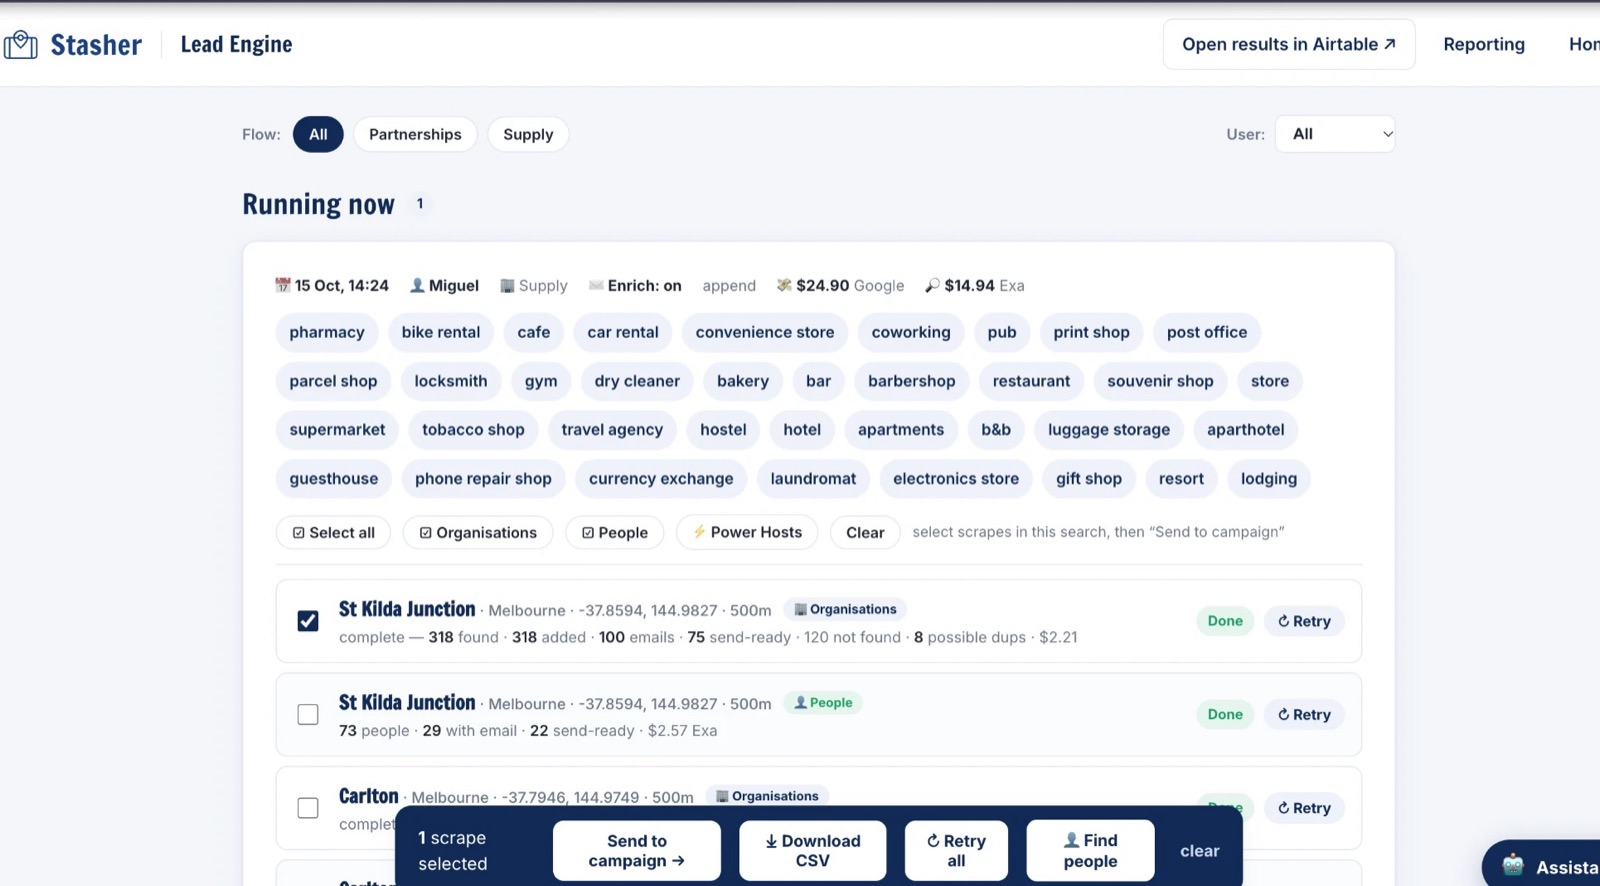Click the Power Hosts button
Screen dimensions: 1600x886
coord(747,532)
